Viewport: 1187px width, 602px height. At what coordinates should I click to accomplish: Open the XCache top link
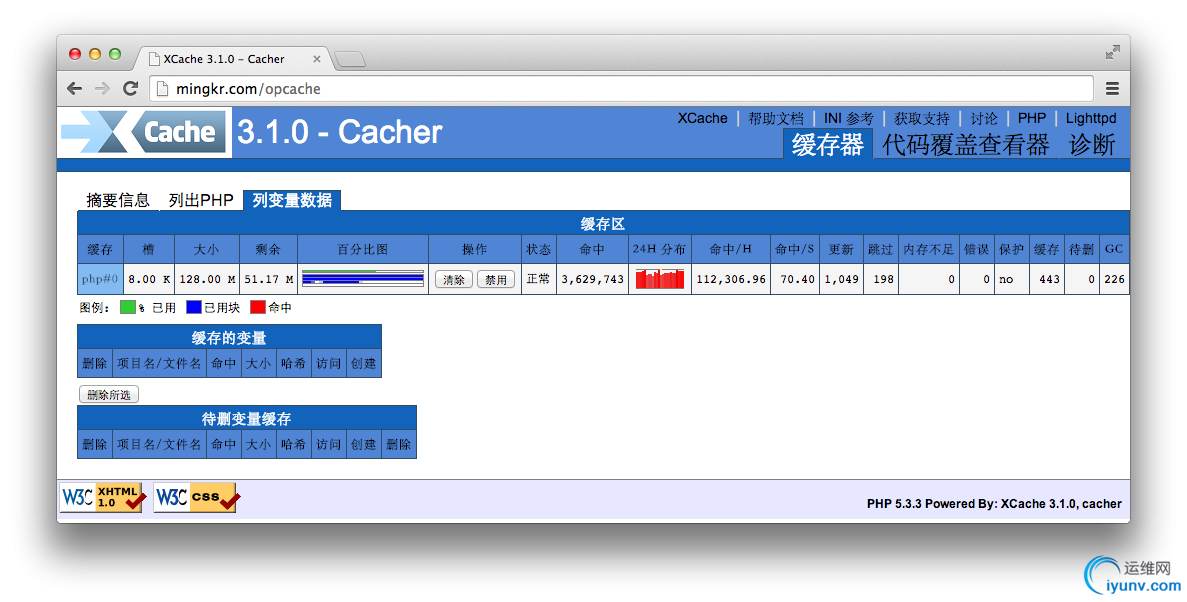click(702, 118)
